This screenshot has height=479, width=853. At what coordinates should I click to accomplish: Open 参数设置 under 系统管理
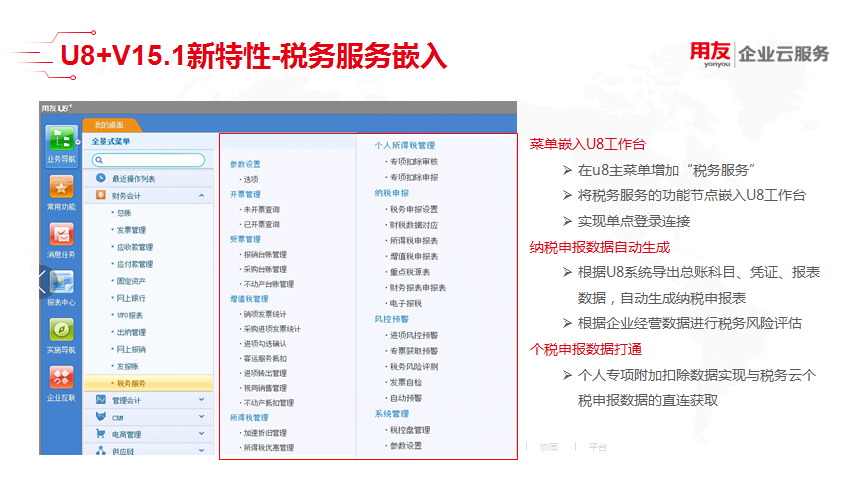tap(406, 445)
